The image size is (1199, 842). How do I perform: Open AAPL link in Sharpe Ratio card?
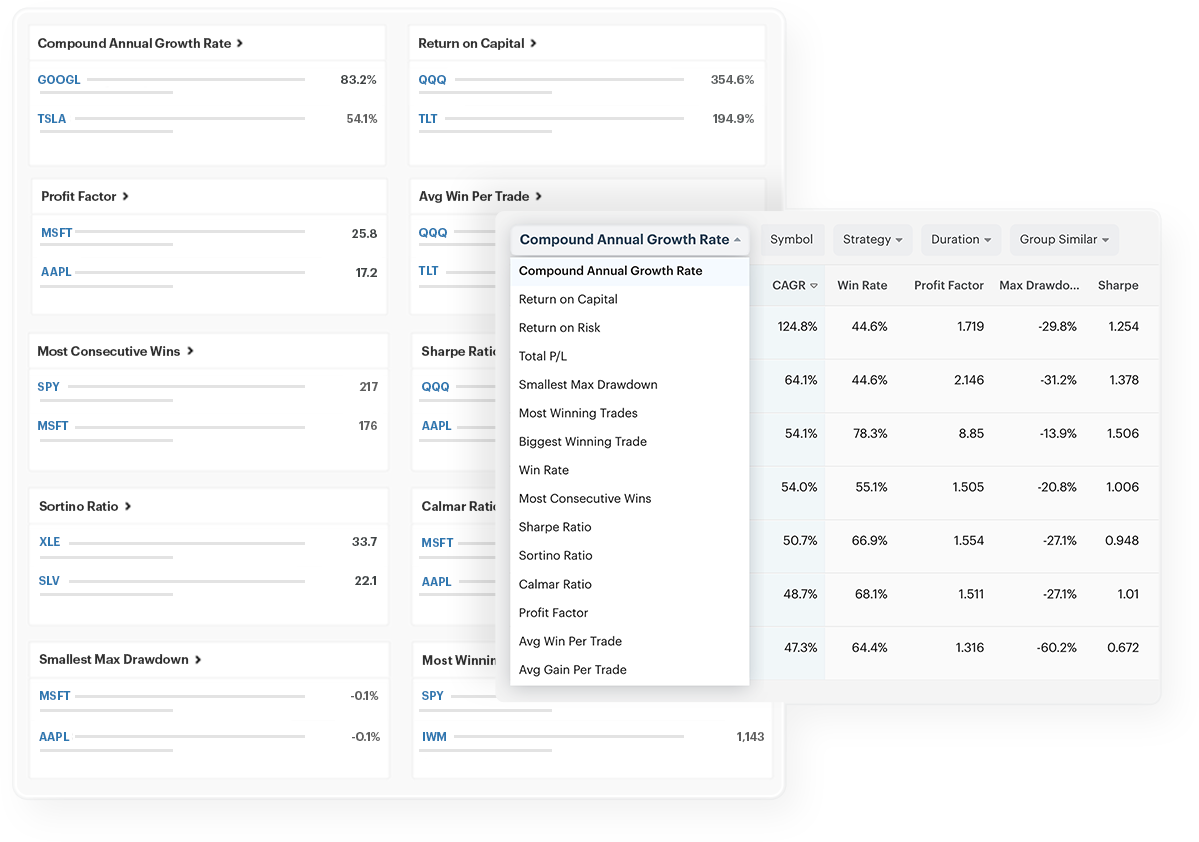[437, 426]
